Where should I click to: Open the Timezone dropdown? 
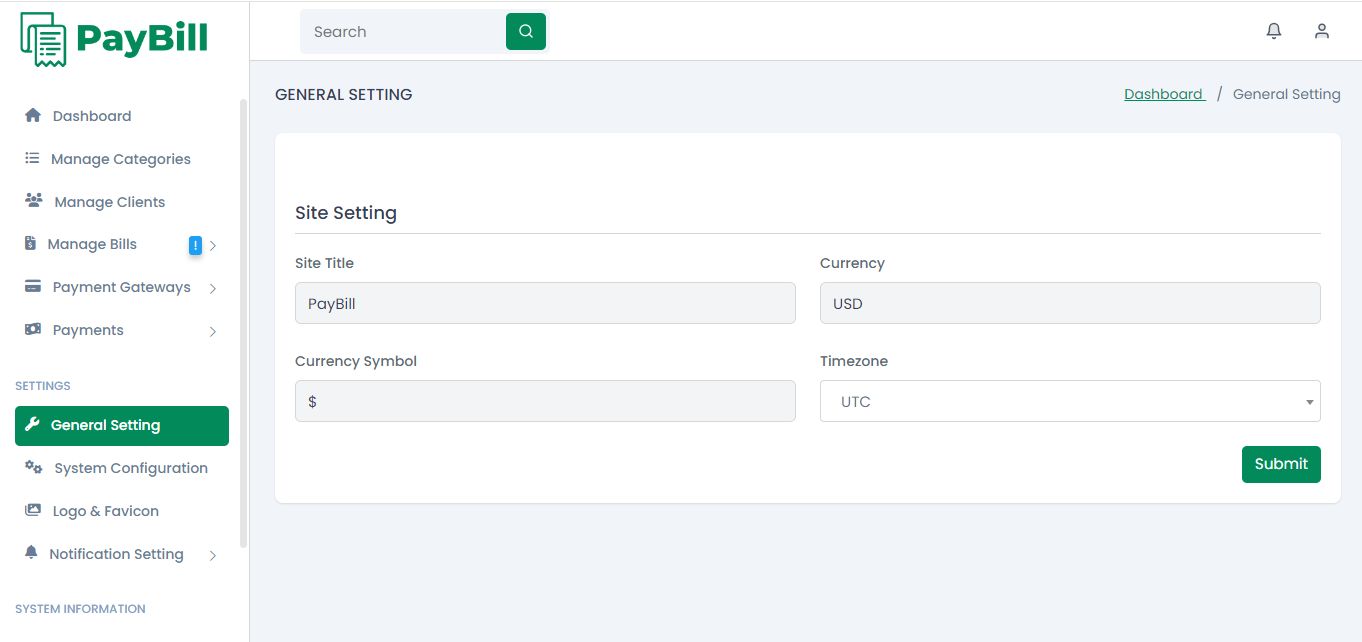(1070, 401)
